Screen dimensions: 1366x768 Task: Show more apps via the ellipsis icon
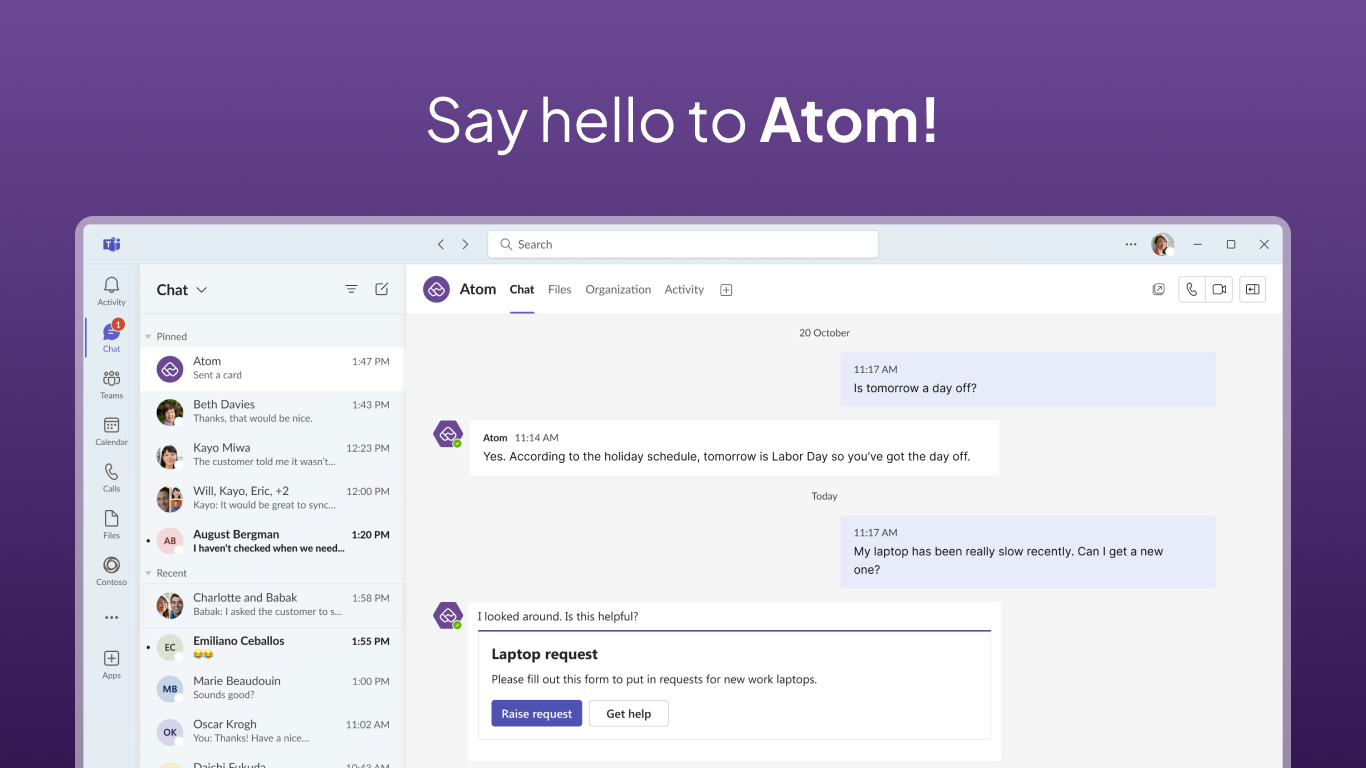coord(111,617)
